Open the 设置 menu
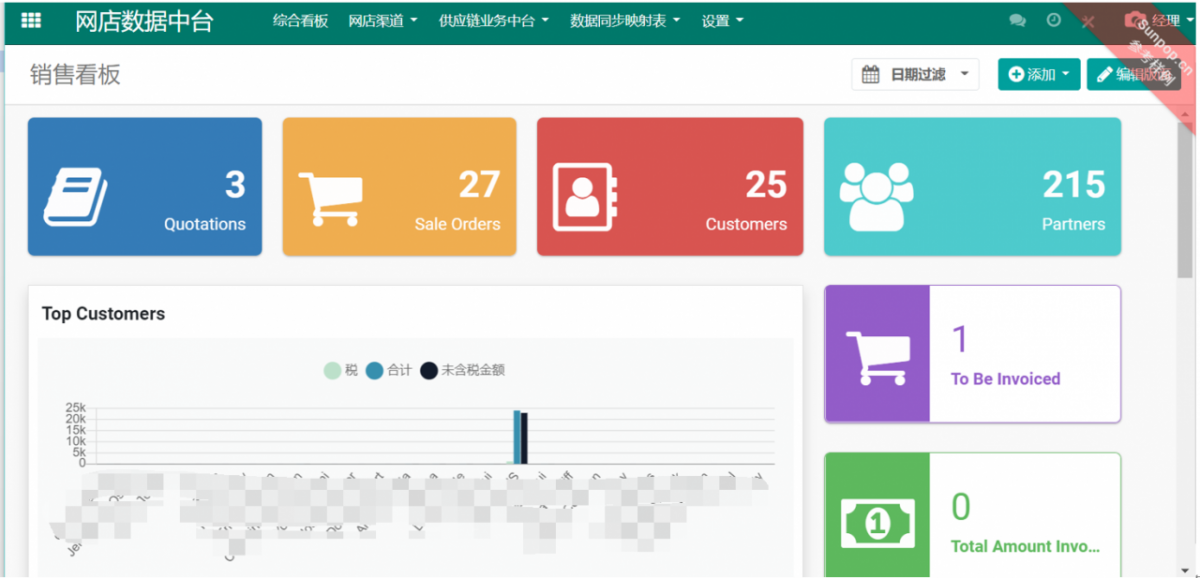 tap(722, 20)
